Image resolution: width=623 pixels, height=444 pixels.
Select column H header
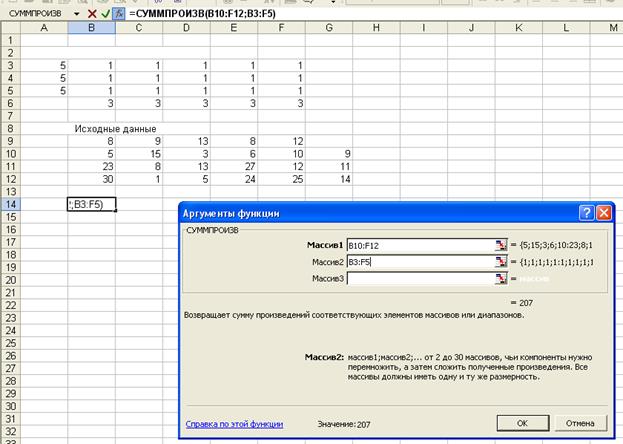click(x=376, y=28)
